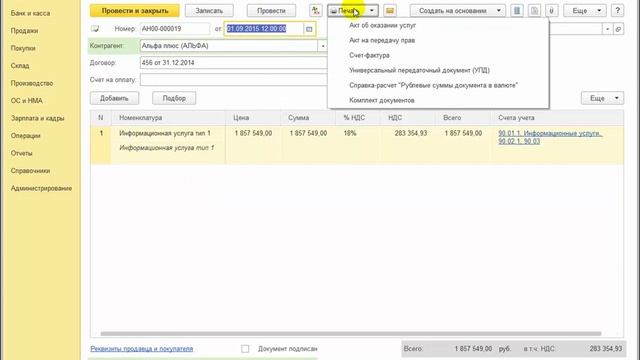Click the Записать button
This screenshot has width=640, height=360.
pyautogui.click(x=209, y=11)
